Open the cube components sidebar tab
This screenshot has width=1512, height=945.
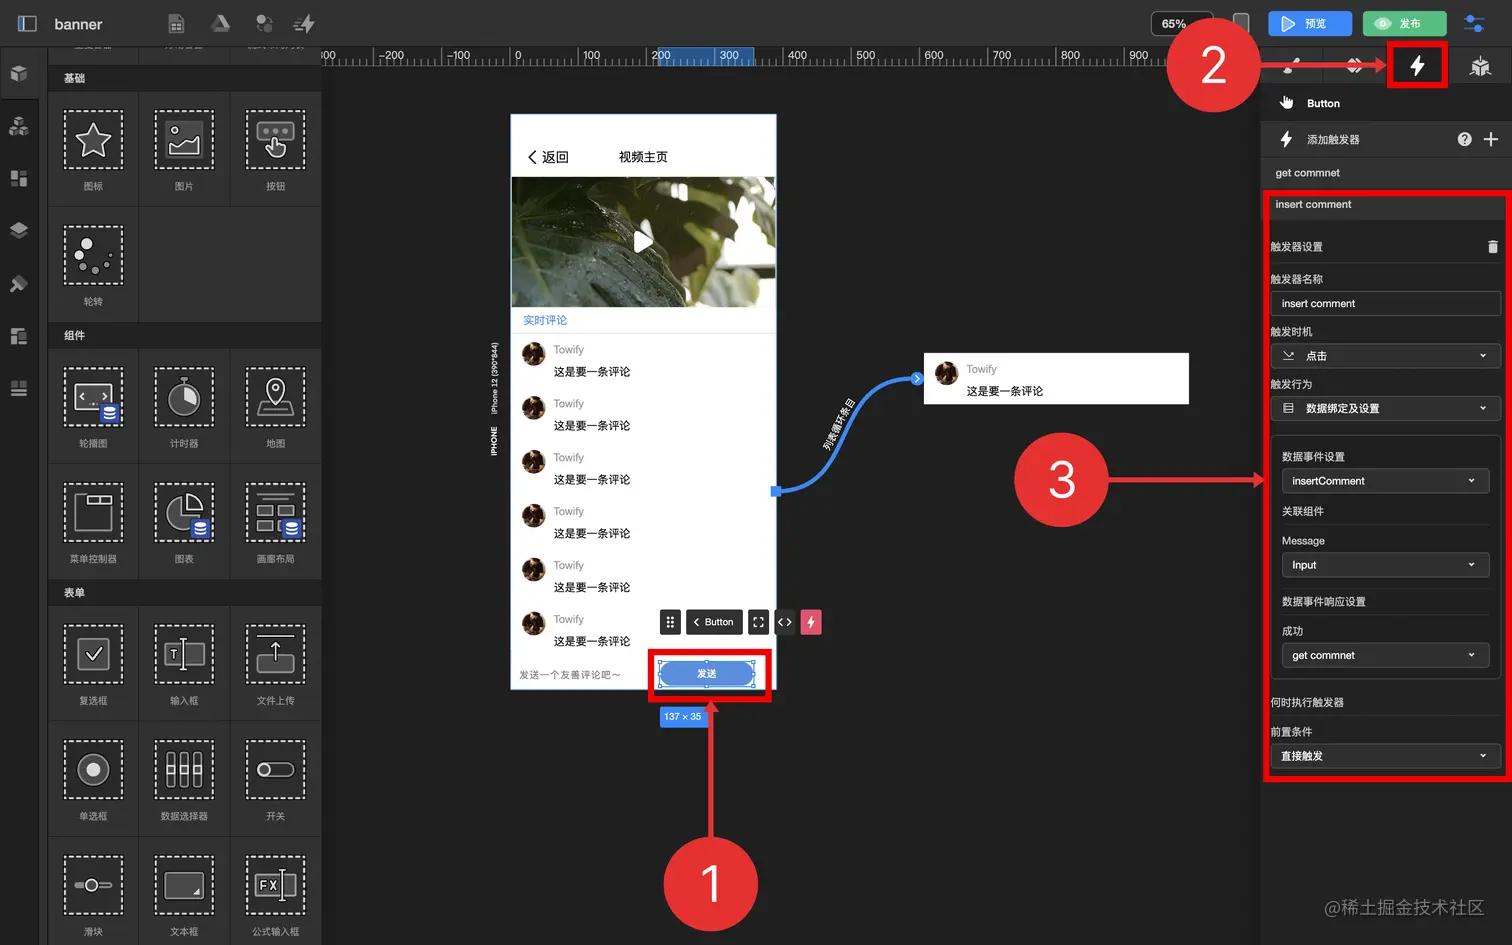(18, 74)
